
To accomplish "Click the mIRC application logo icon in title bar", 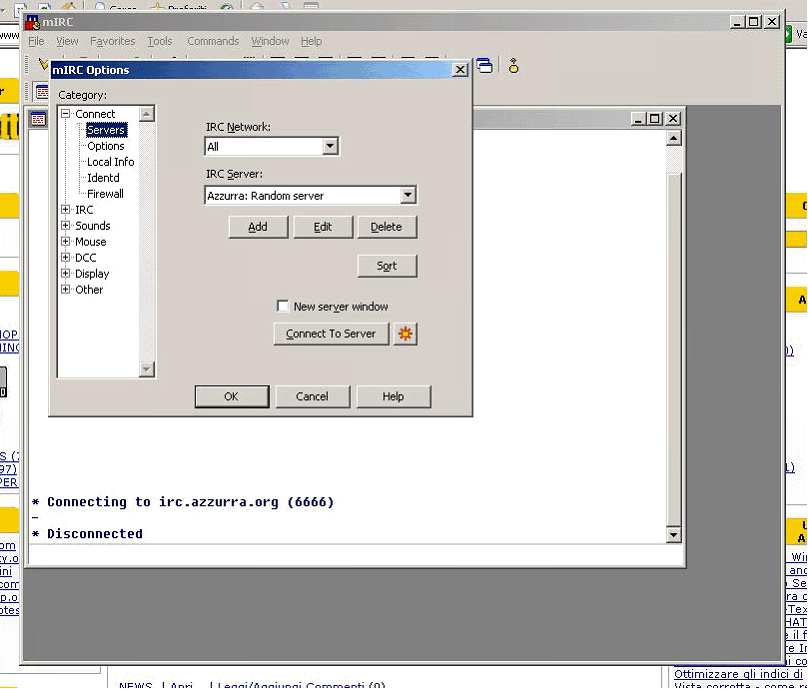I will (x=32, y=22).
